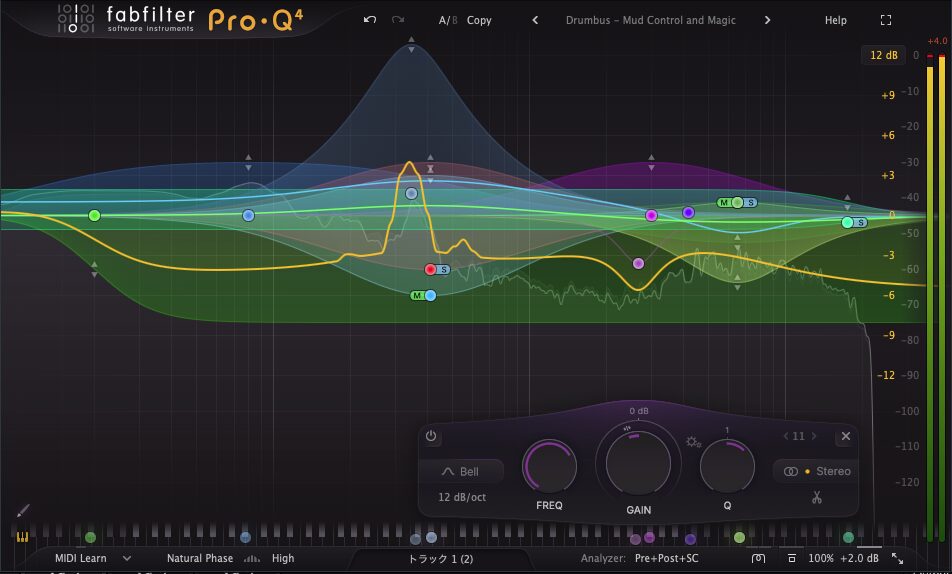Select the blue low-shelf band node on zero line

coord(248,216)
